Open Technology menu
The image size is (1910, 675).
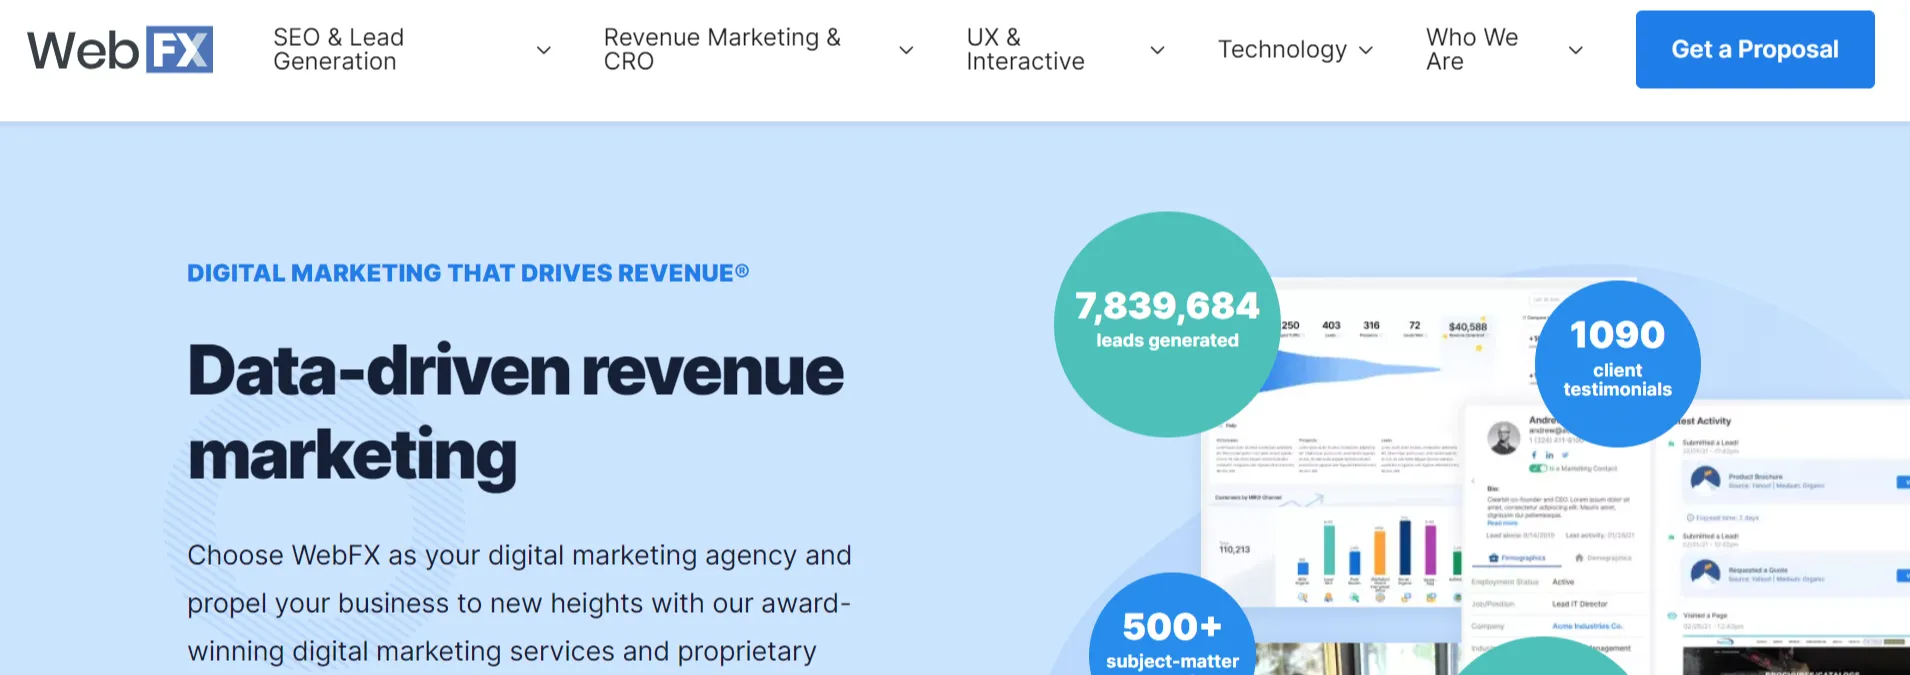pyautogui.click(x=1282, y=49)
